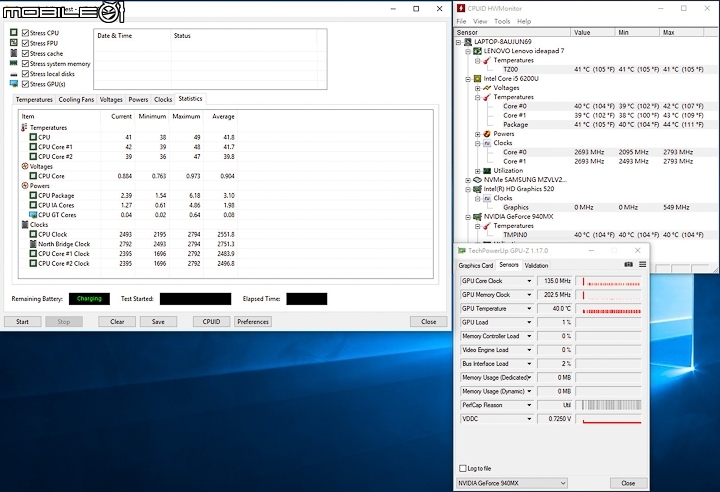Screen dimensions: 720x492
Task: Expand the NVMe SAMSUNG tree node
Action: [468, 180]
